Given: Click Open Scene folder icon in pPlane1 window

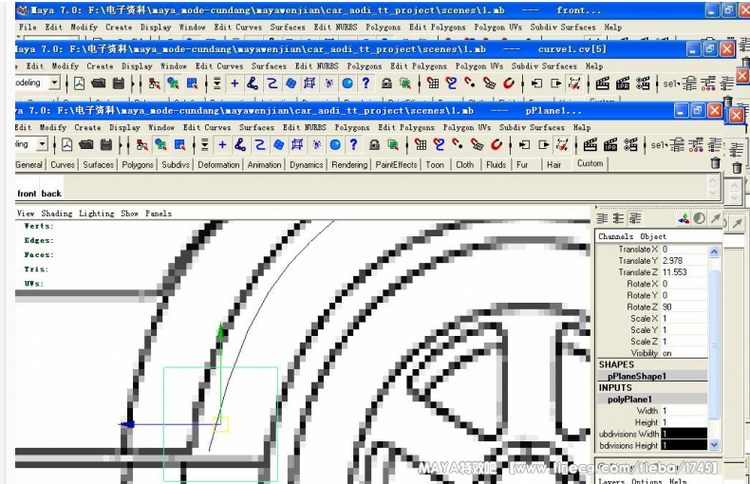Looking at the screenshot, I should click(x=86, y=144).
